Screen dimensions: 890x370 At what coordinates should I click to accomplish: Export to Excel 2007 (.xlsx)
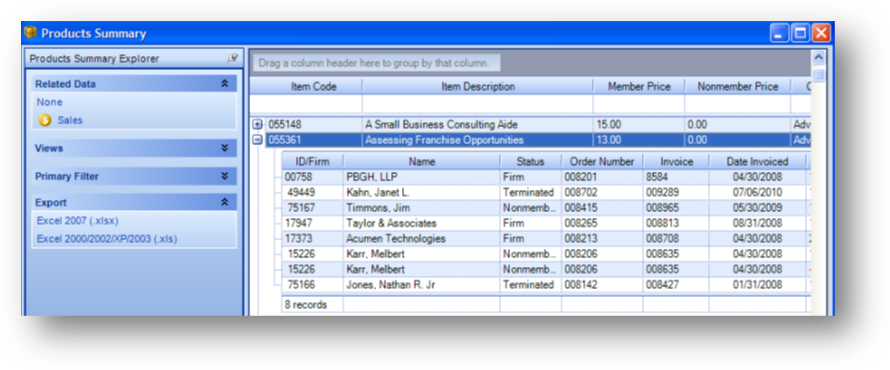[x=78, y=221]
